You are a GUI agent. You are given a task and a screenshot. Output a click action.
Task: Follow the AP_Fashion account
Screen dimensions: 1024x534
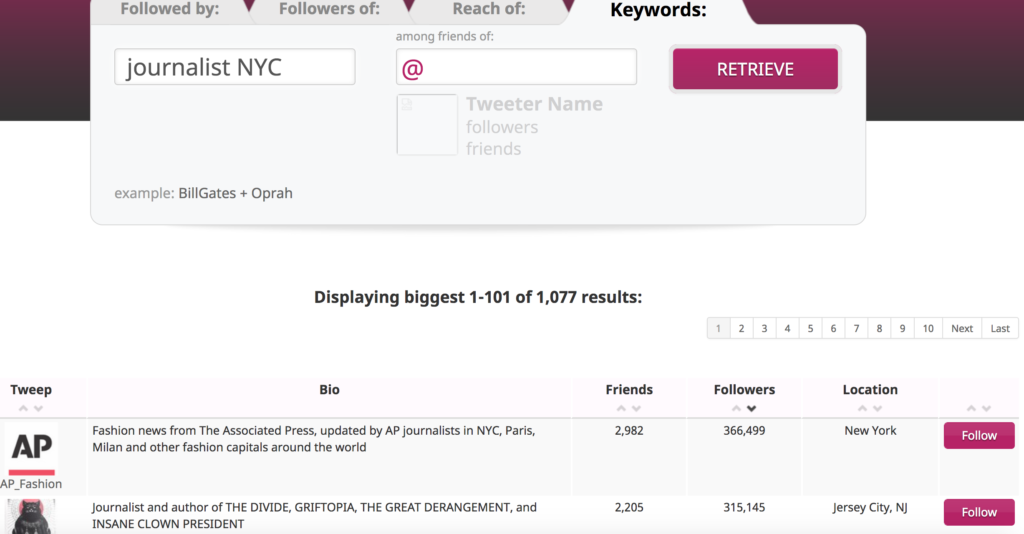979,435
